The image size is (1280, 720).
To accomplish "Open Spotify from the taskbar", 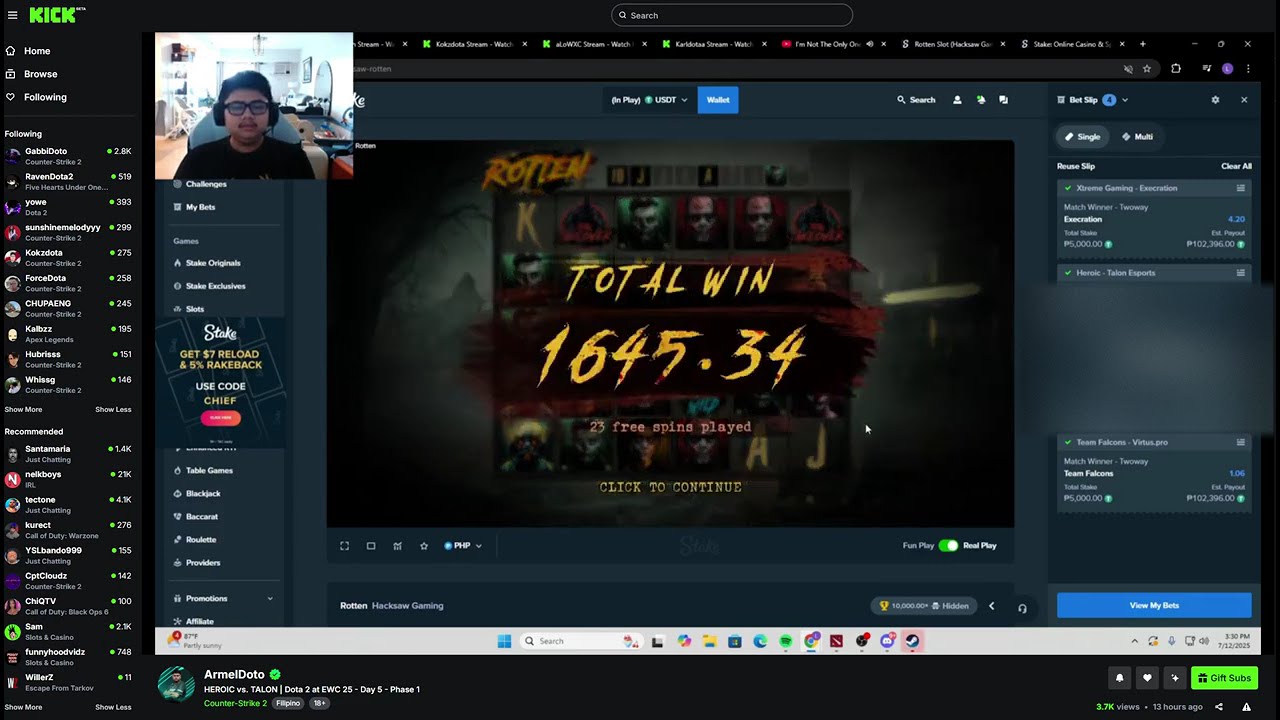I will click(x=786, y=641).
